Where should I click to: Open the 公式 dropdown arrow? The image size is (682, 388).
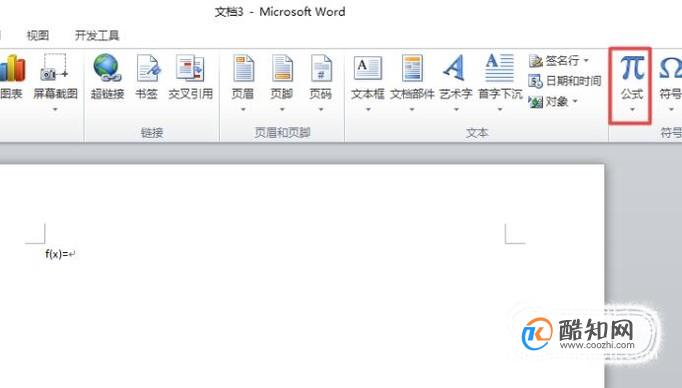pyautogui.click(x=632, y=109)
